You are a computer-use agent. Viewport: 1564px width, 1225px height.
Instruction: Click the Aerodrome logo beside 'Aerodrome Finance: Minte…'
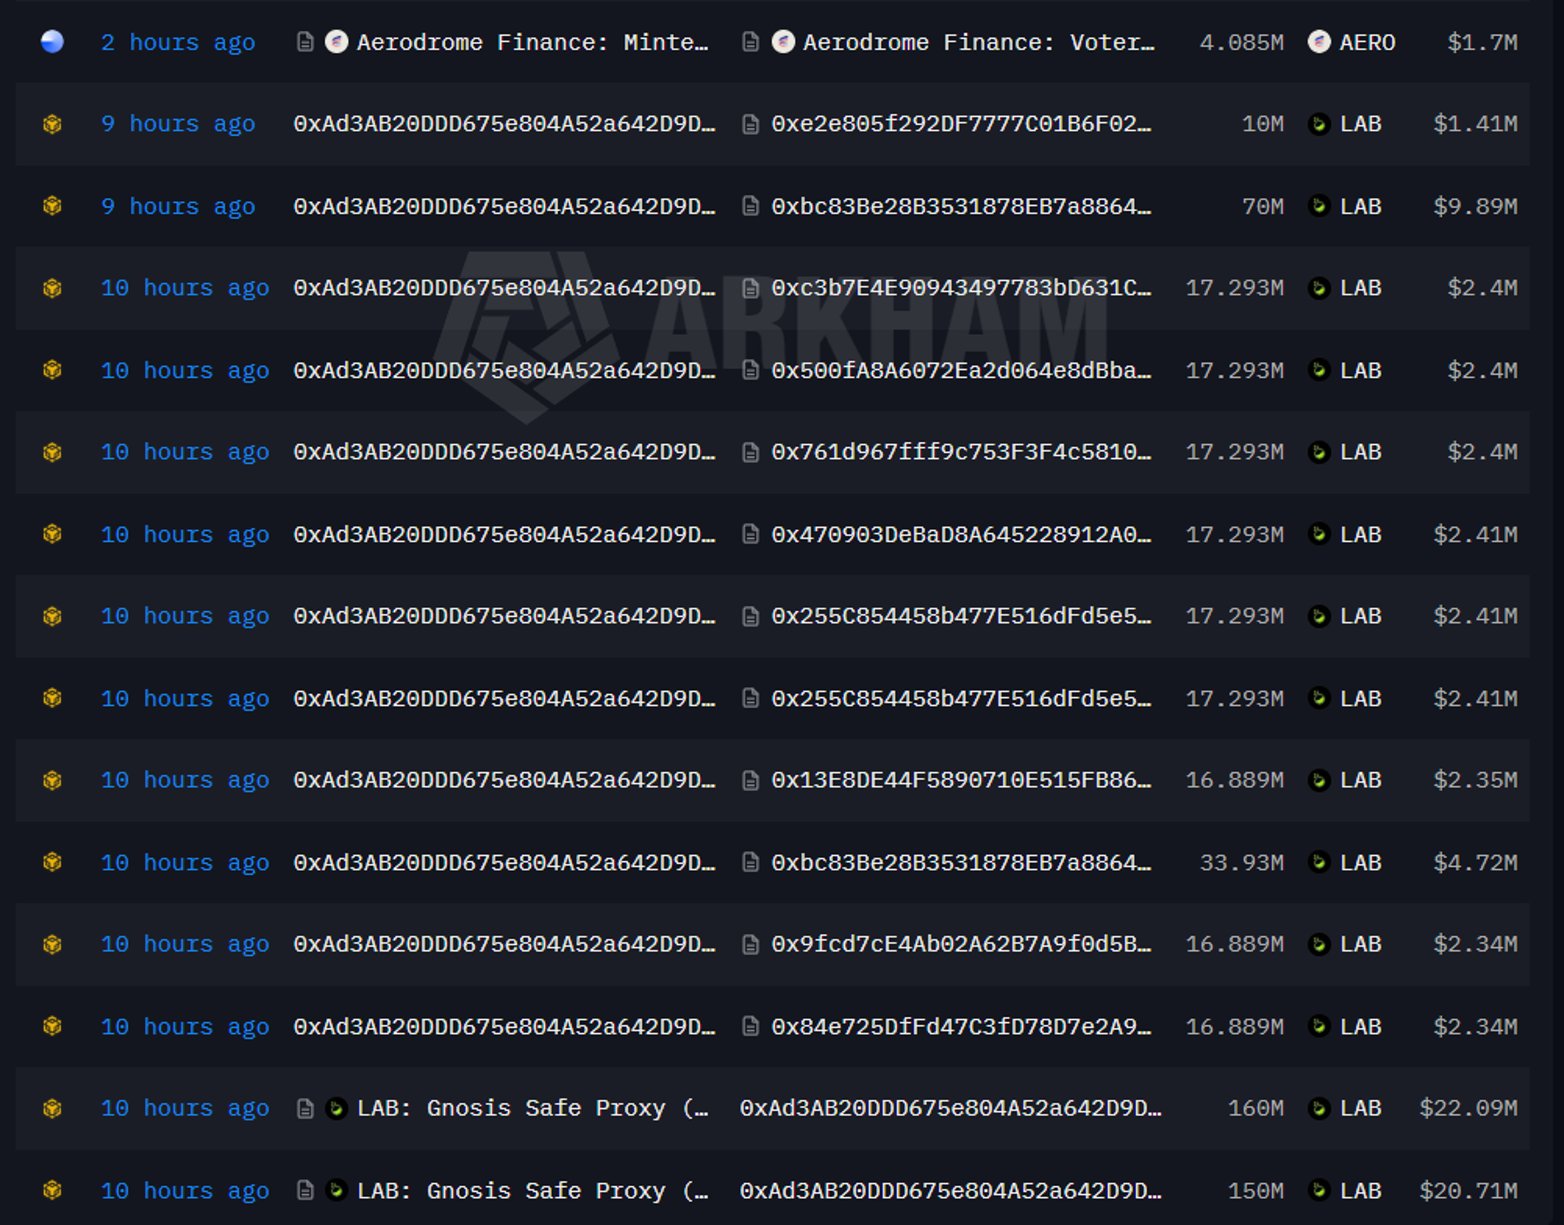(x=337, y=42)
